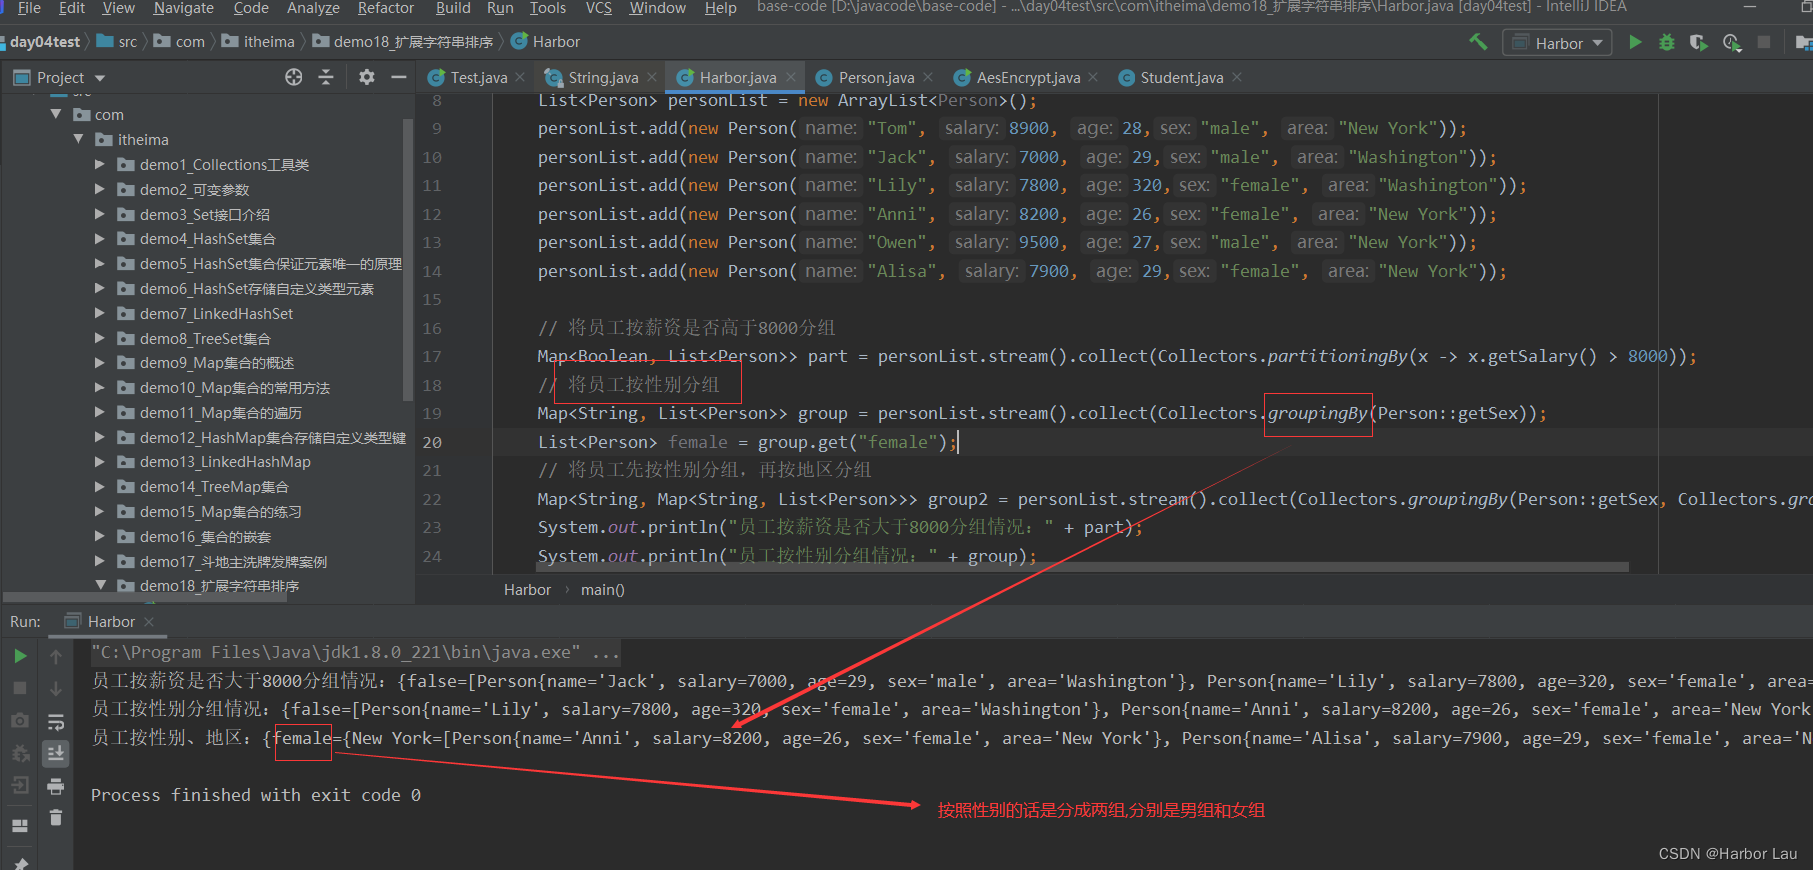Toggle scroll to end in console

click(56, 753)
